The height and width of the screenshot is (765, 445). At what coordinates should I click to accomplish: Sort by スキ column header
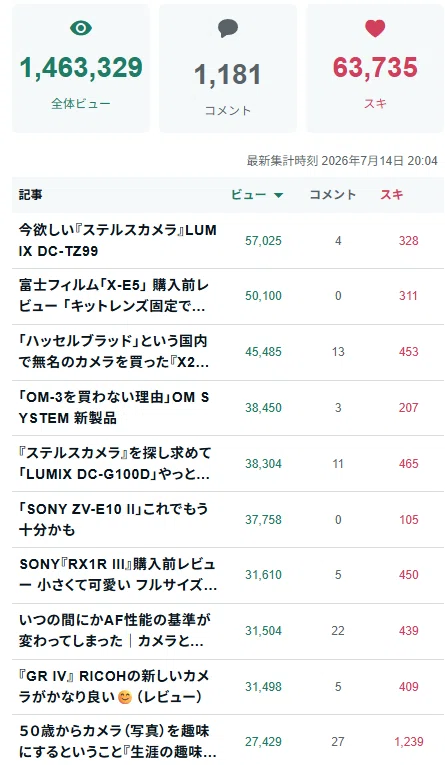[x=392, y=194]
